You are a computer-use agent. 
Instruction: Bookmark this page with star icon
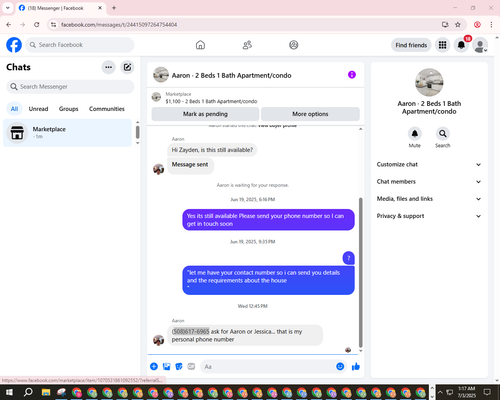click(458, 25)
